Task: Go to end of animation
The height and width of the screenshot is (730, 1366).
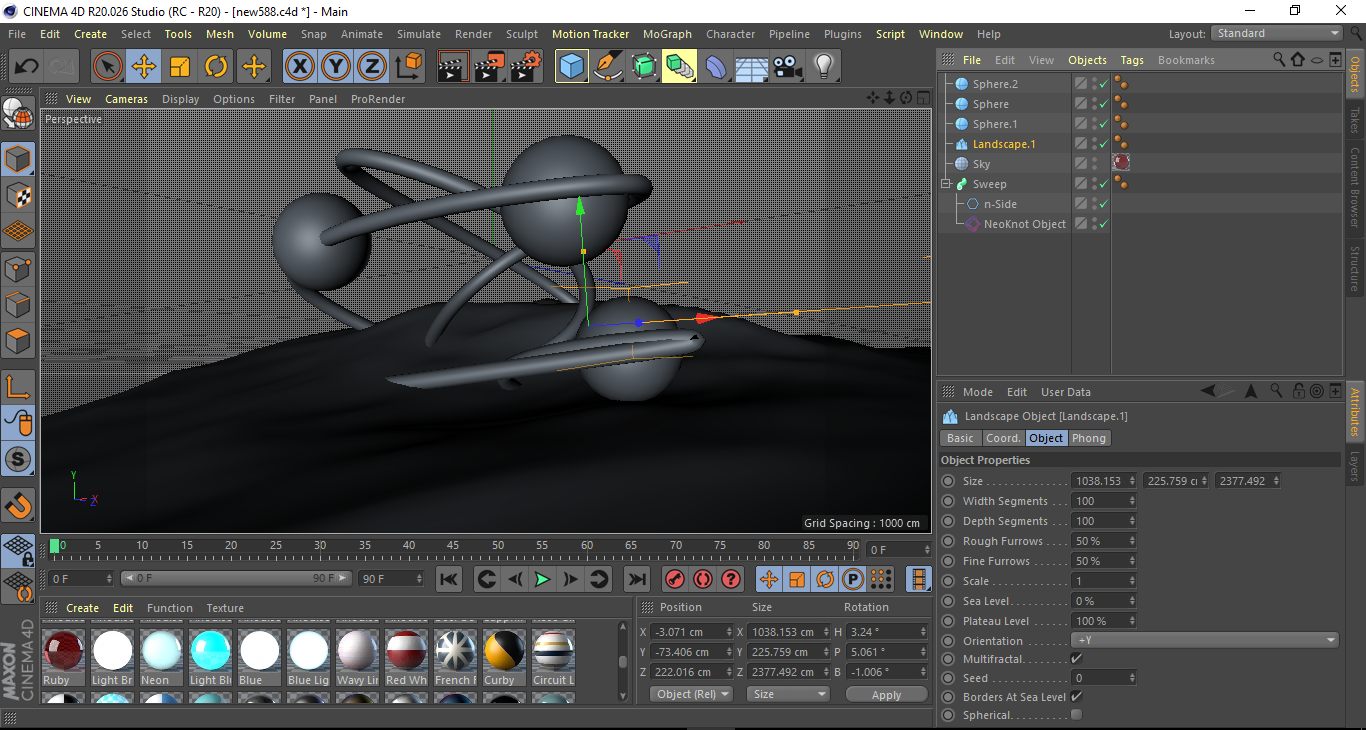Action: (636, 579)
